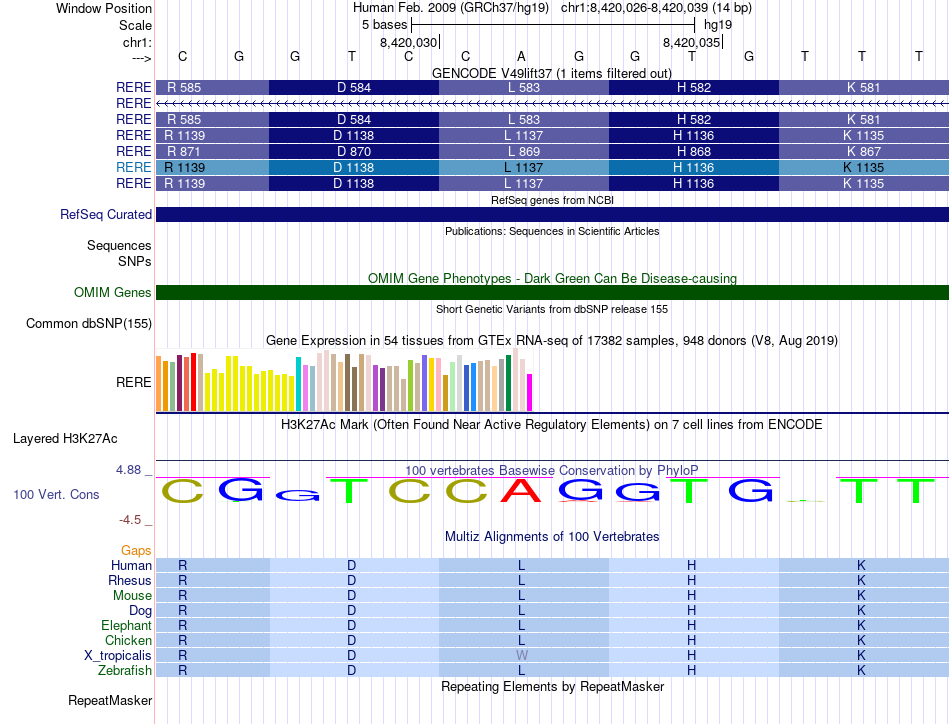Click the L residue in Zebrafish row
Image resolution: width=950 pixels, height=724 pixels.
[x=521, y=671]
